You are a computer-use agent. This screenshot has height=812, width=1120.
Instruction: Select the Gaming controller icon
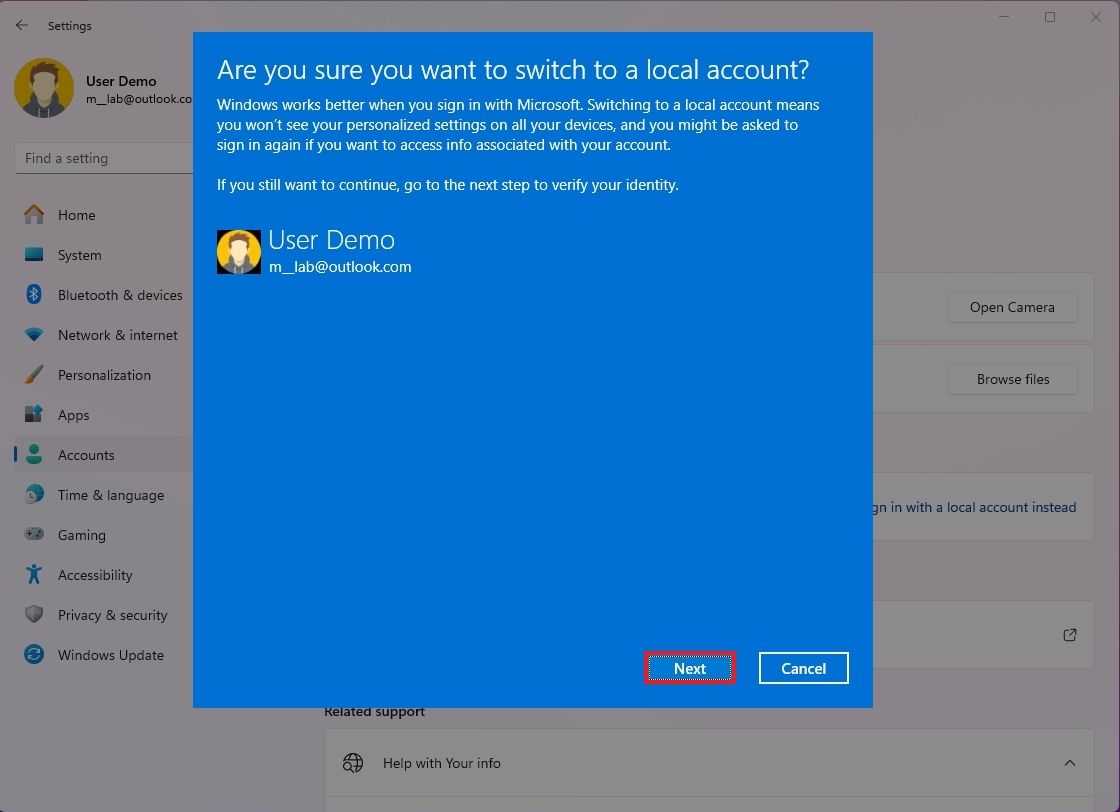33,535
